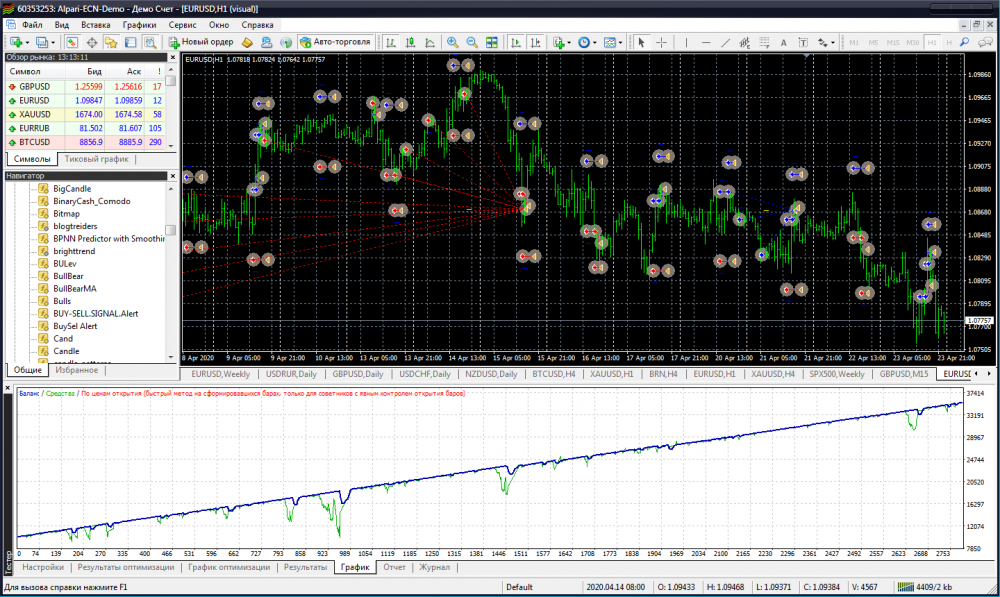The width and height of the screenshot is (1000, 597).
Task: Switch chart to line chart
Action: [x=430, y=42]
